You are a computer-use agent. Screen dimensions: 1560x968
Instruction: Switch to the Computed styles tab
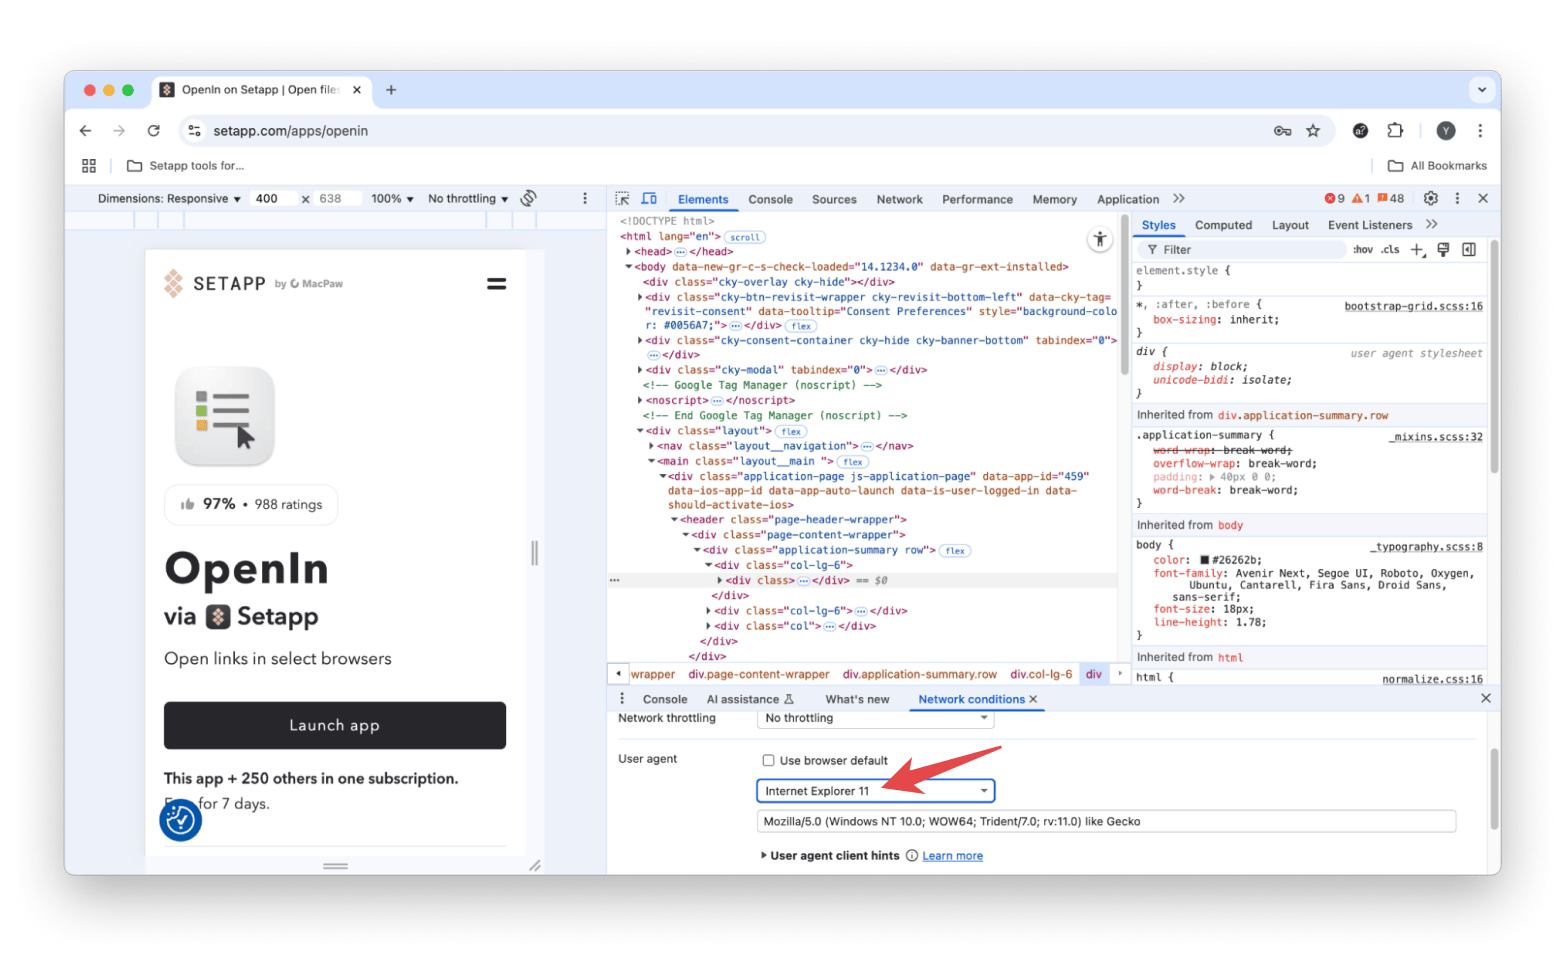(x=1223, y=225)
